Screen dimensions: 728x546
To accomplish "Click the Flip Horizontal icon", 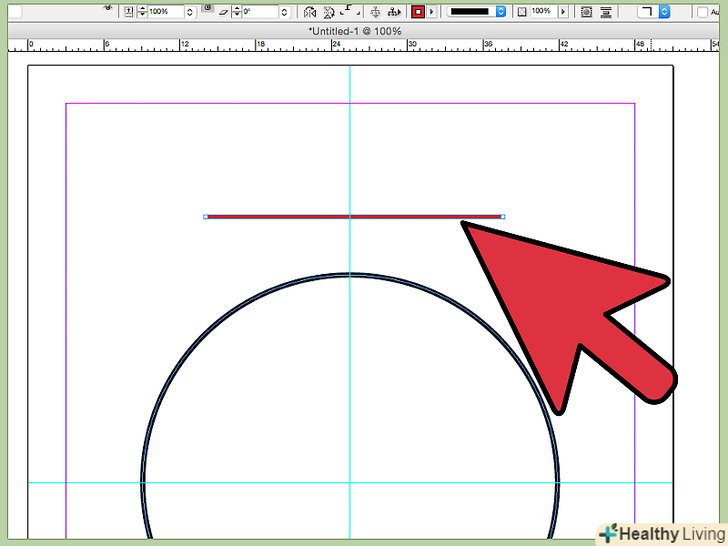I will [310, 12].
